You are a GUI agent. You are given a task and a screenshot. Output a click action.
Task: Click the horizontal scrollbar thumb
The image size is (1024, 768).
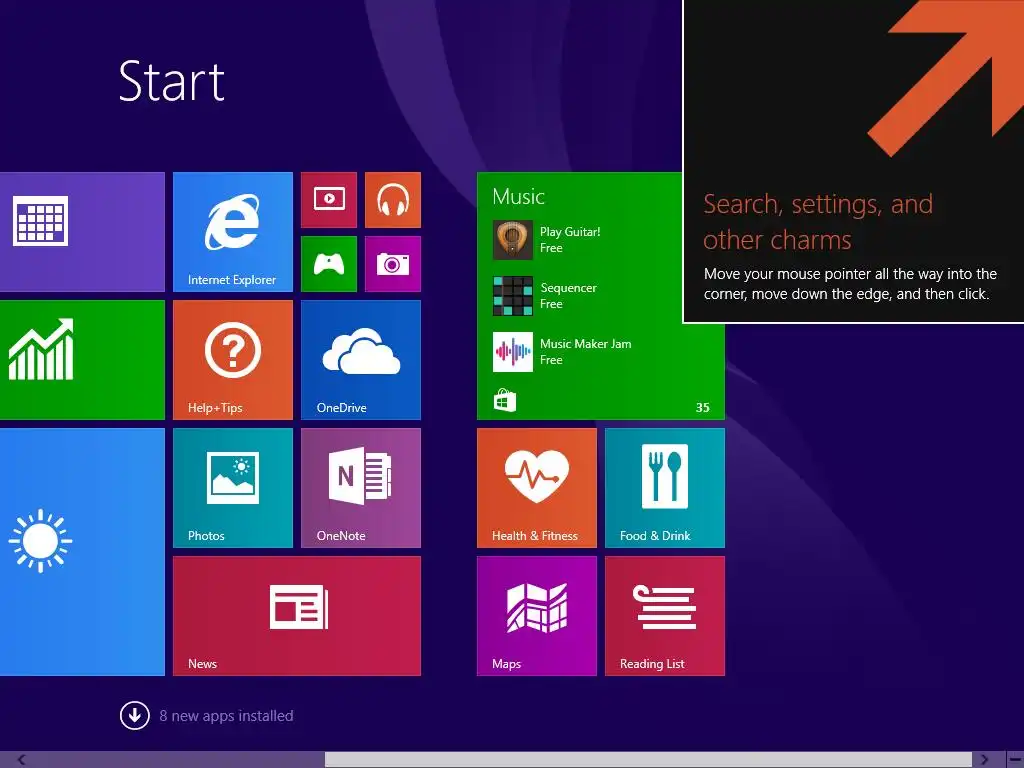pyautogui.click(x=648, y=760)
